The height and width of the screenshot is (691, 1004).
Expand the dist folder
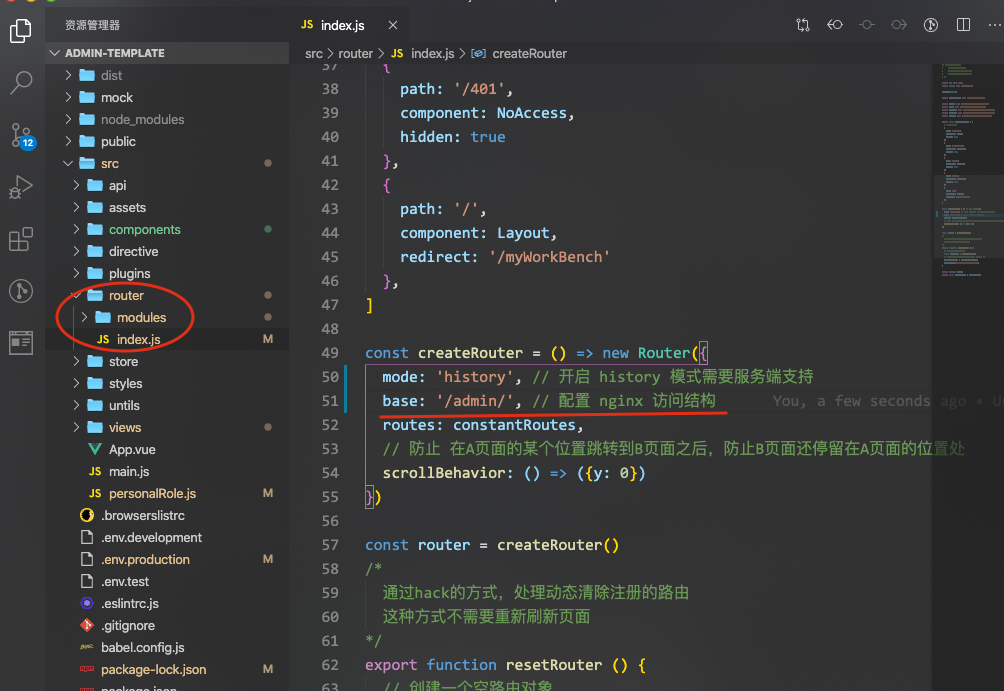(168, 76)
